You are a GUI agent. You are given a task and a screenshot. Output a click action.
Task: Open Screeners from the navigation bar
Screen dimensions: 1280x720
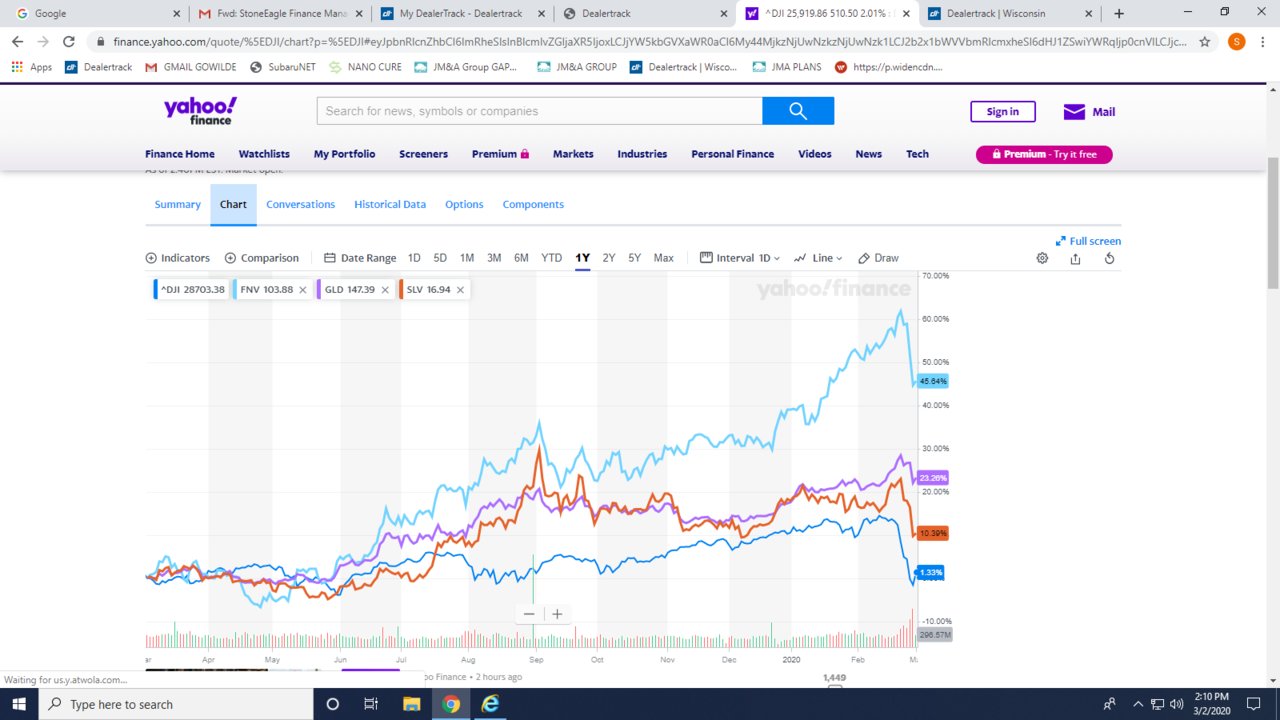click(x=423, y=154)
